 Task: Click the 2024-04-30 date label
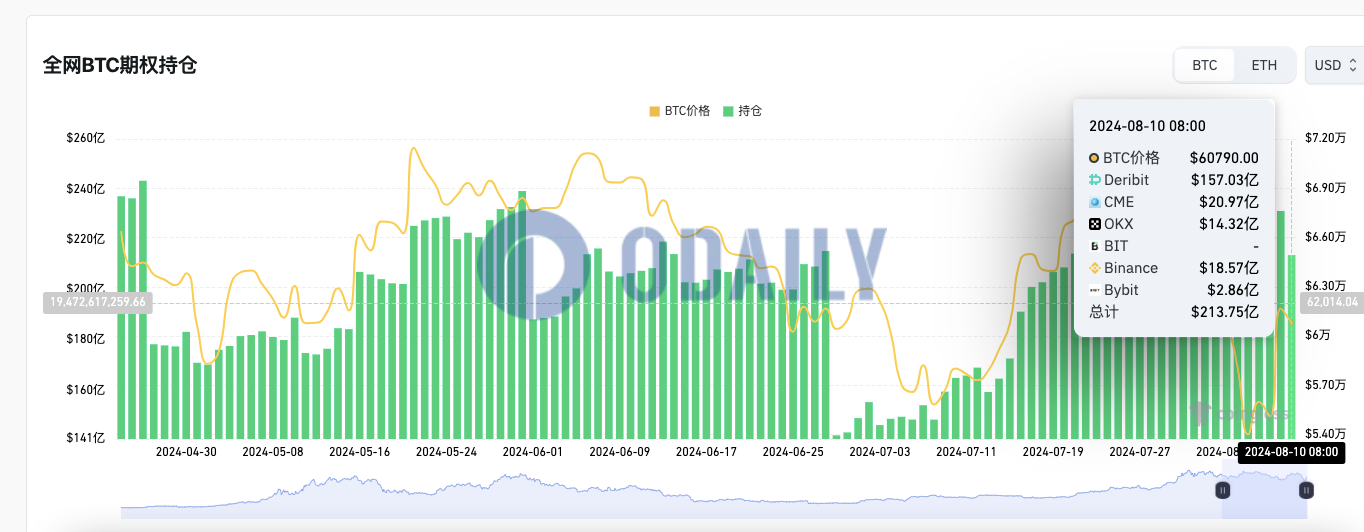coord(186,452)
